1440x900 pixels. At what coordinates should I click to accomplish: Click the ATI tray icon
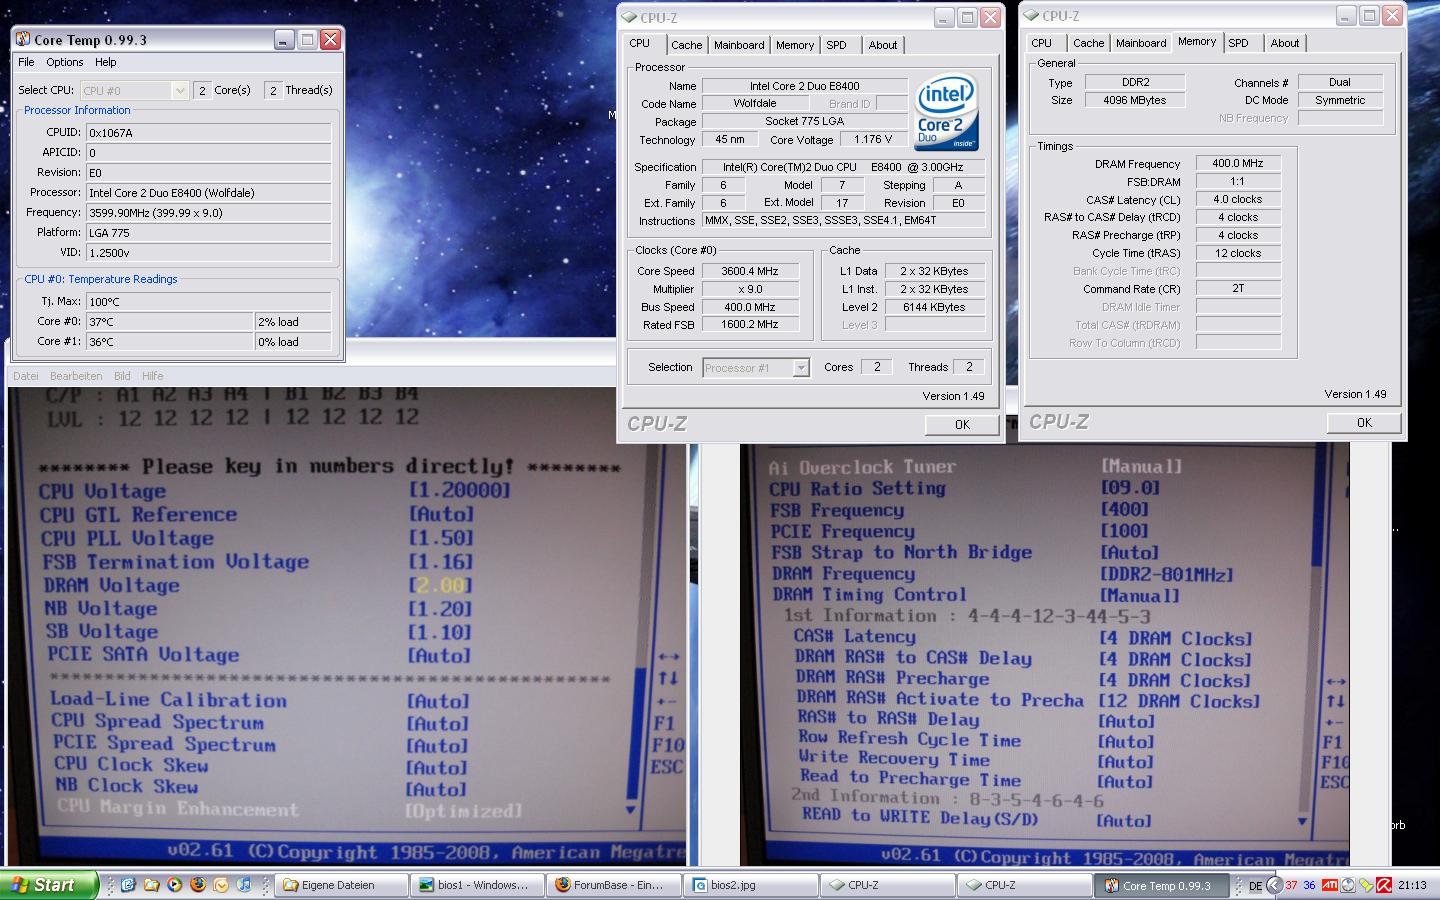[x=1330, y=885]
